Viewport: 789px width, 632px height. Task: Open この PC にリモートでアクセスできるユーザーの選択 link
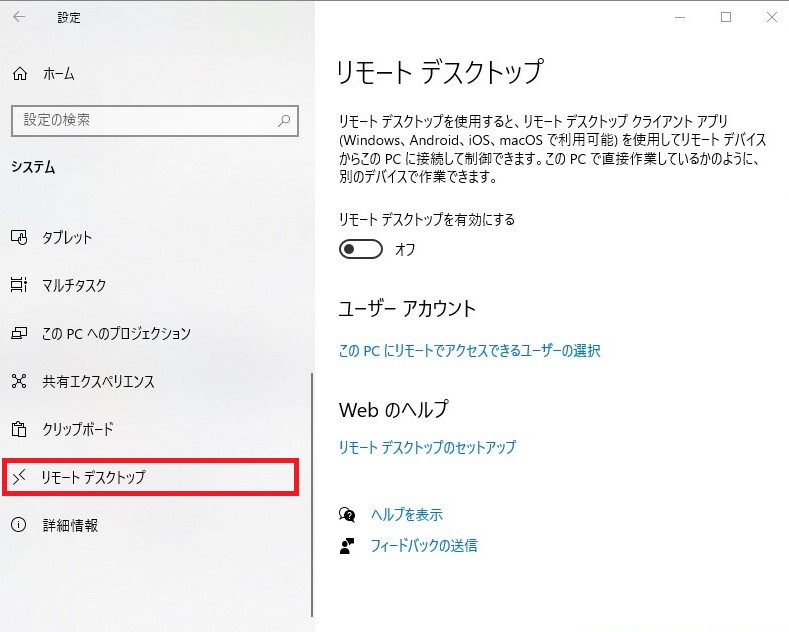pos(469,350)
